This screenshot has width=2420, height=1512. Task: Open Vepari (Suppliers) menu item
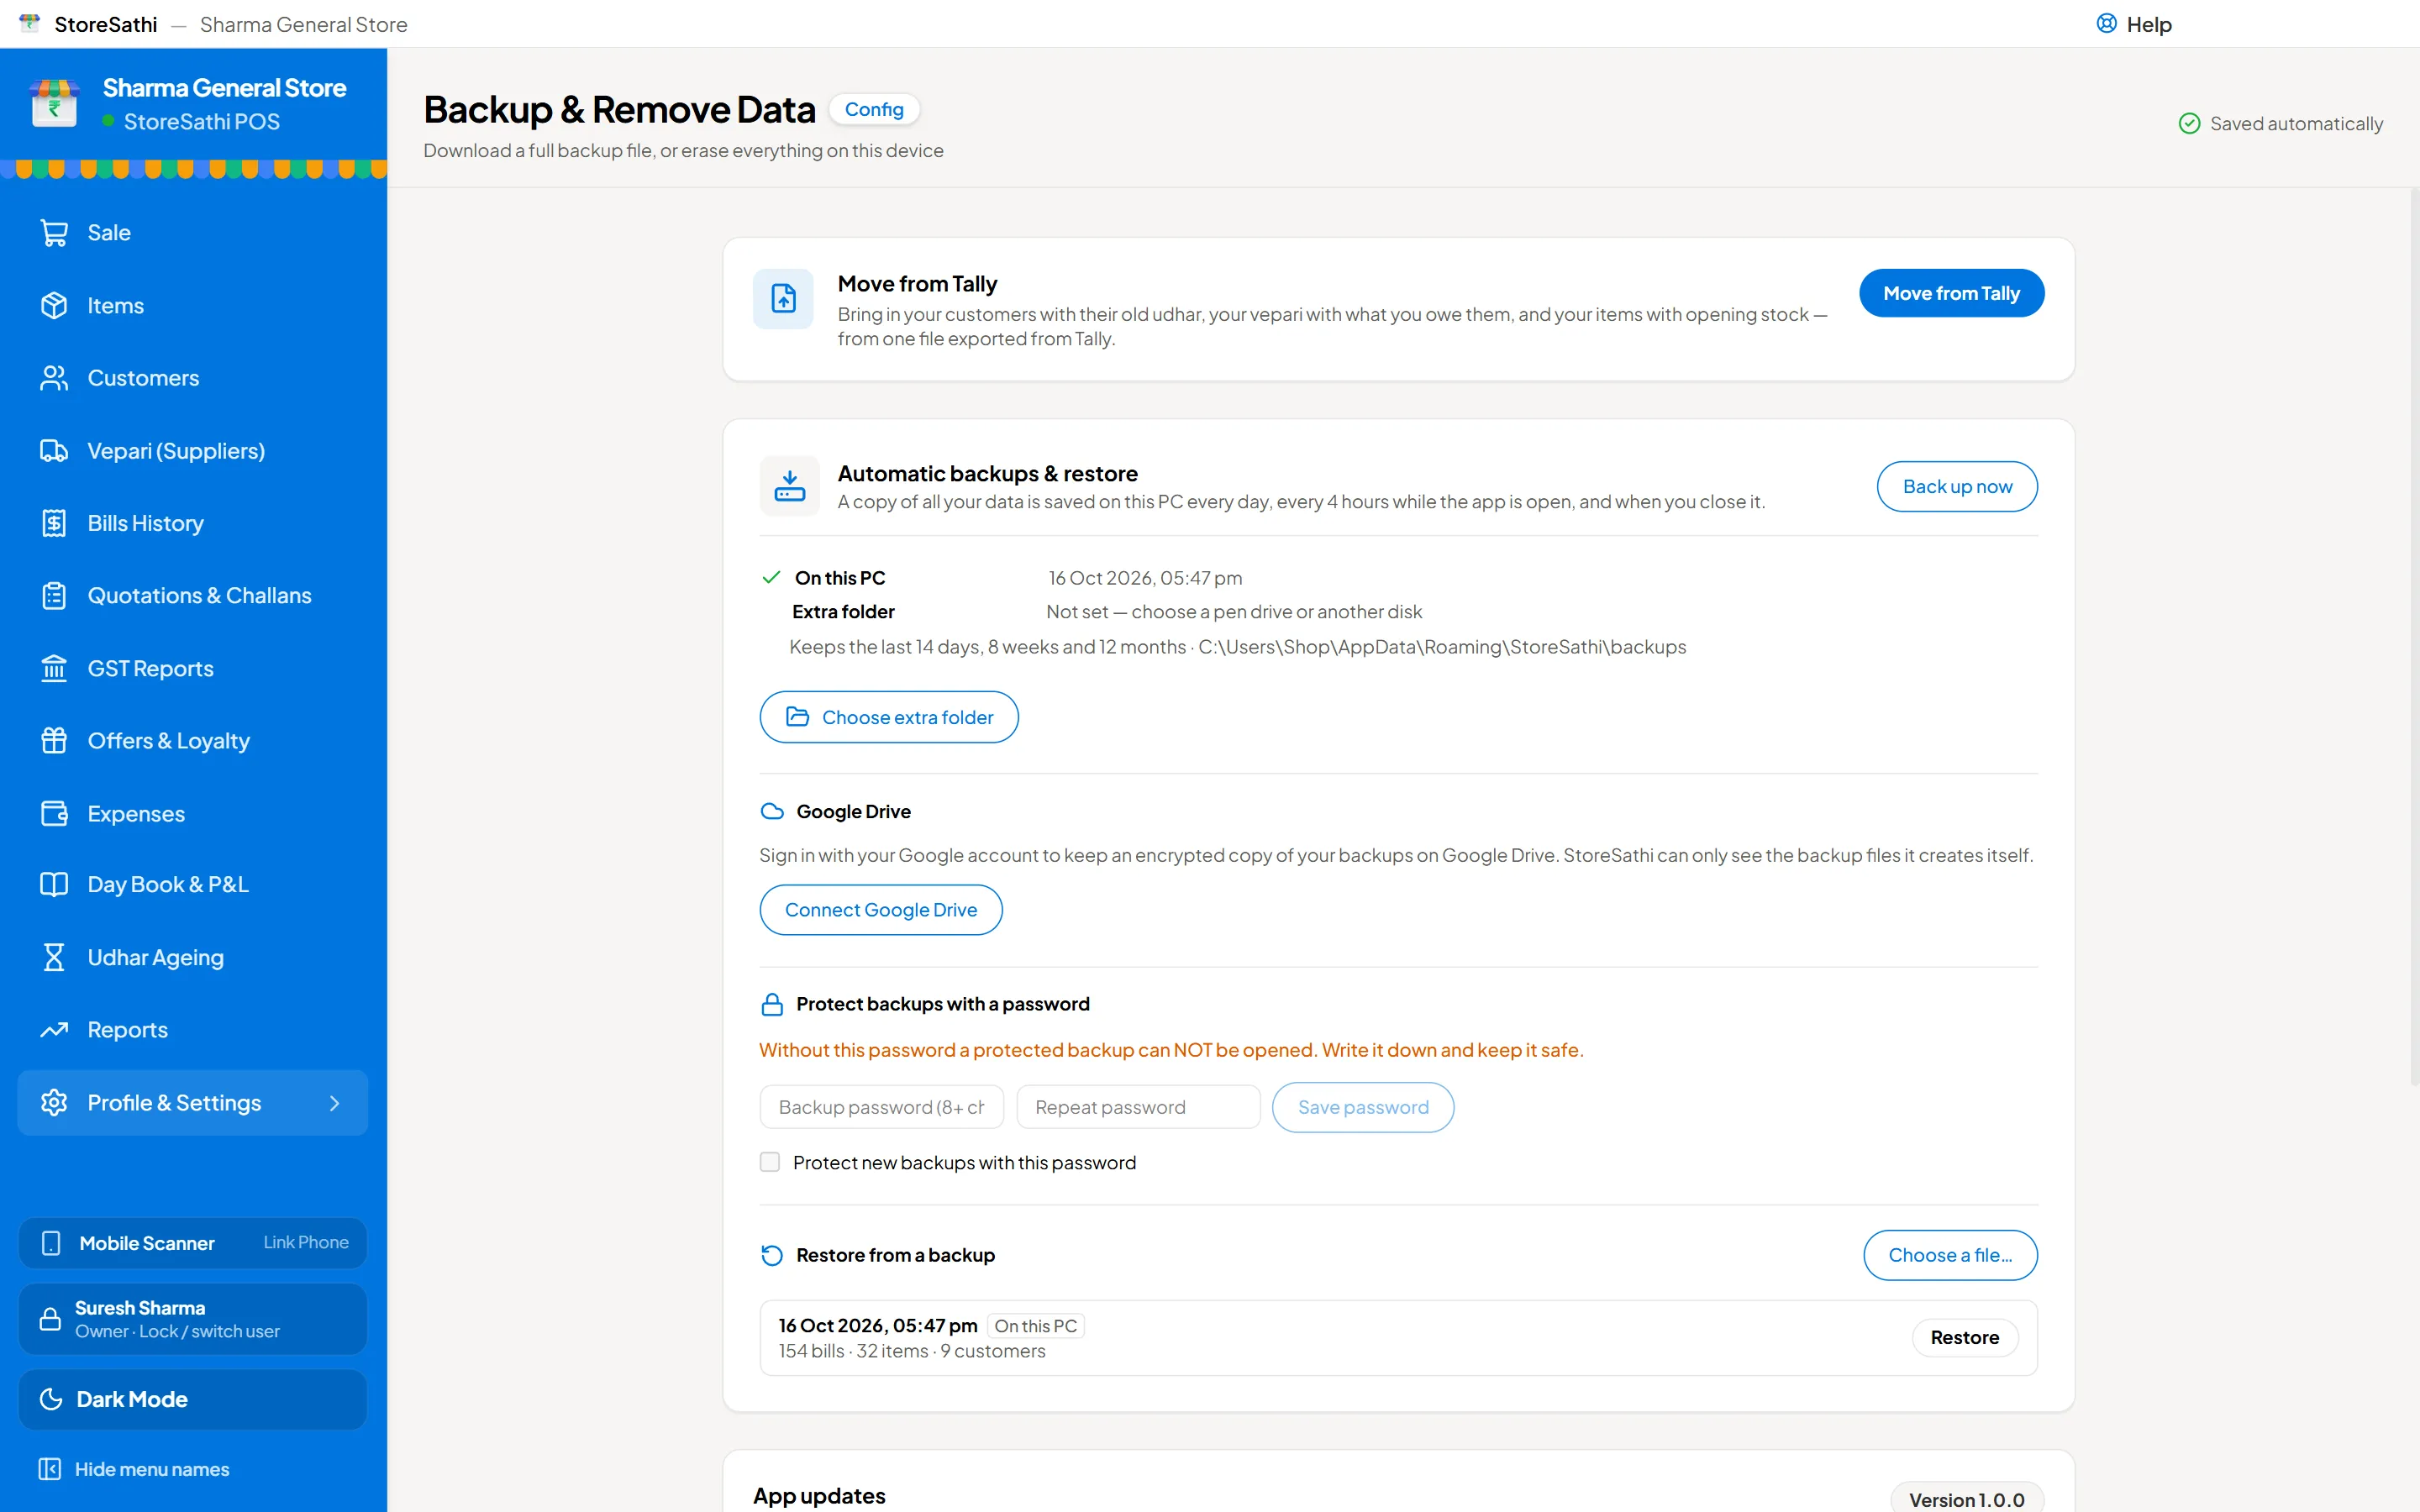193,451
